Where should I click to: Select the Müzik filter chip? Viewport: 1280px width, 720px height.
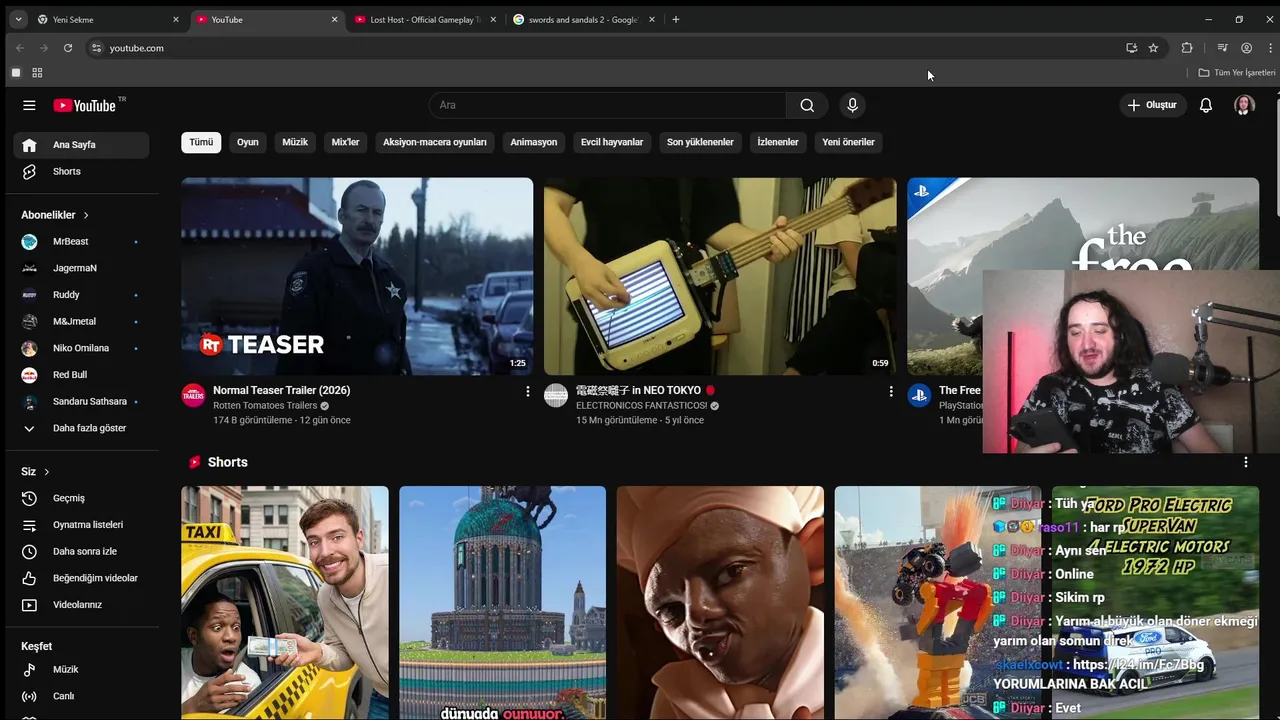coord(295,142)
